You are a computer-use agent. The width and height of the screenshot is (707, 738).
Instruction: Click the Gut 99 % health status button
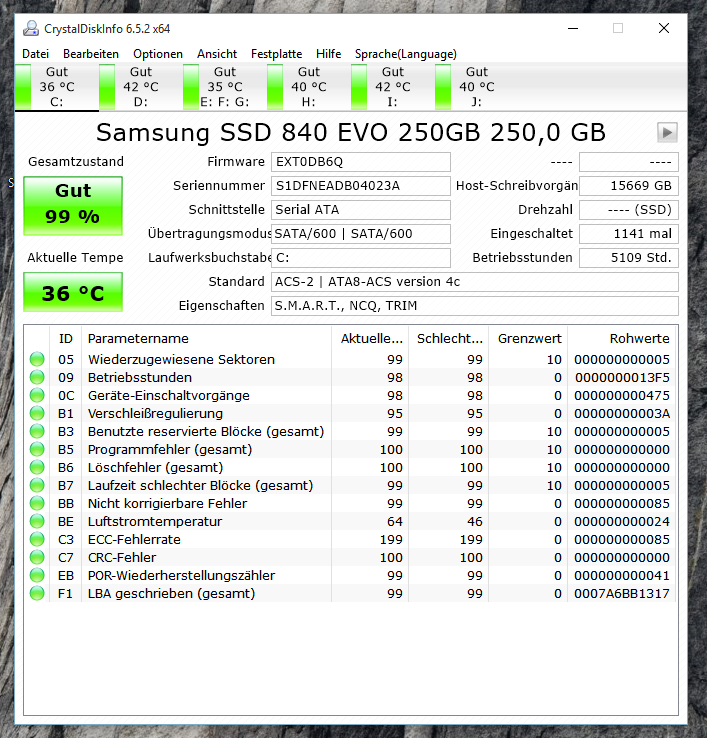73,206
